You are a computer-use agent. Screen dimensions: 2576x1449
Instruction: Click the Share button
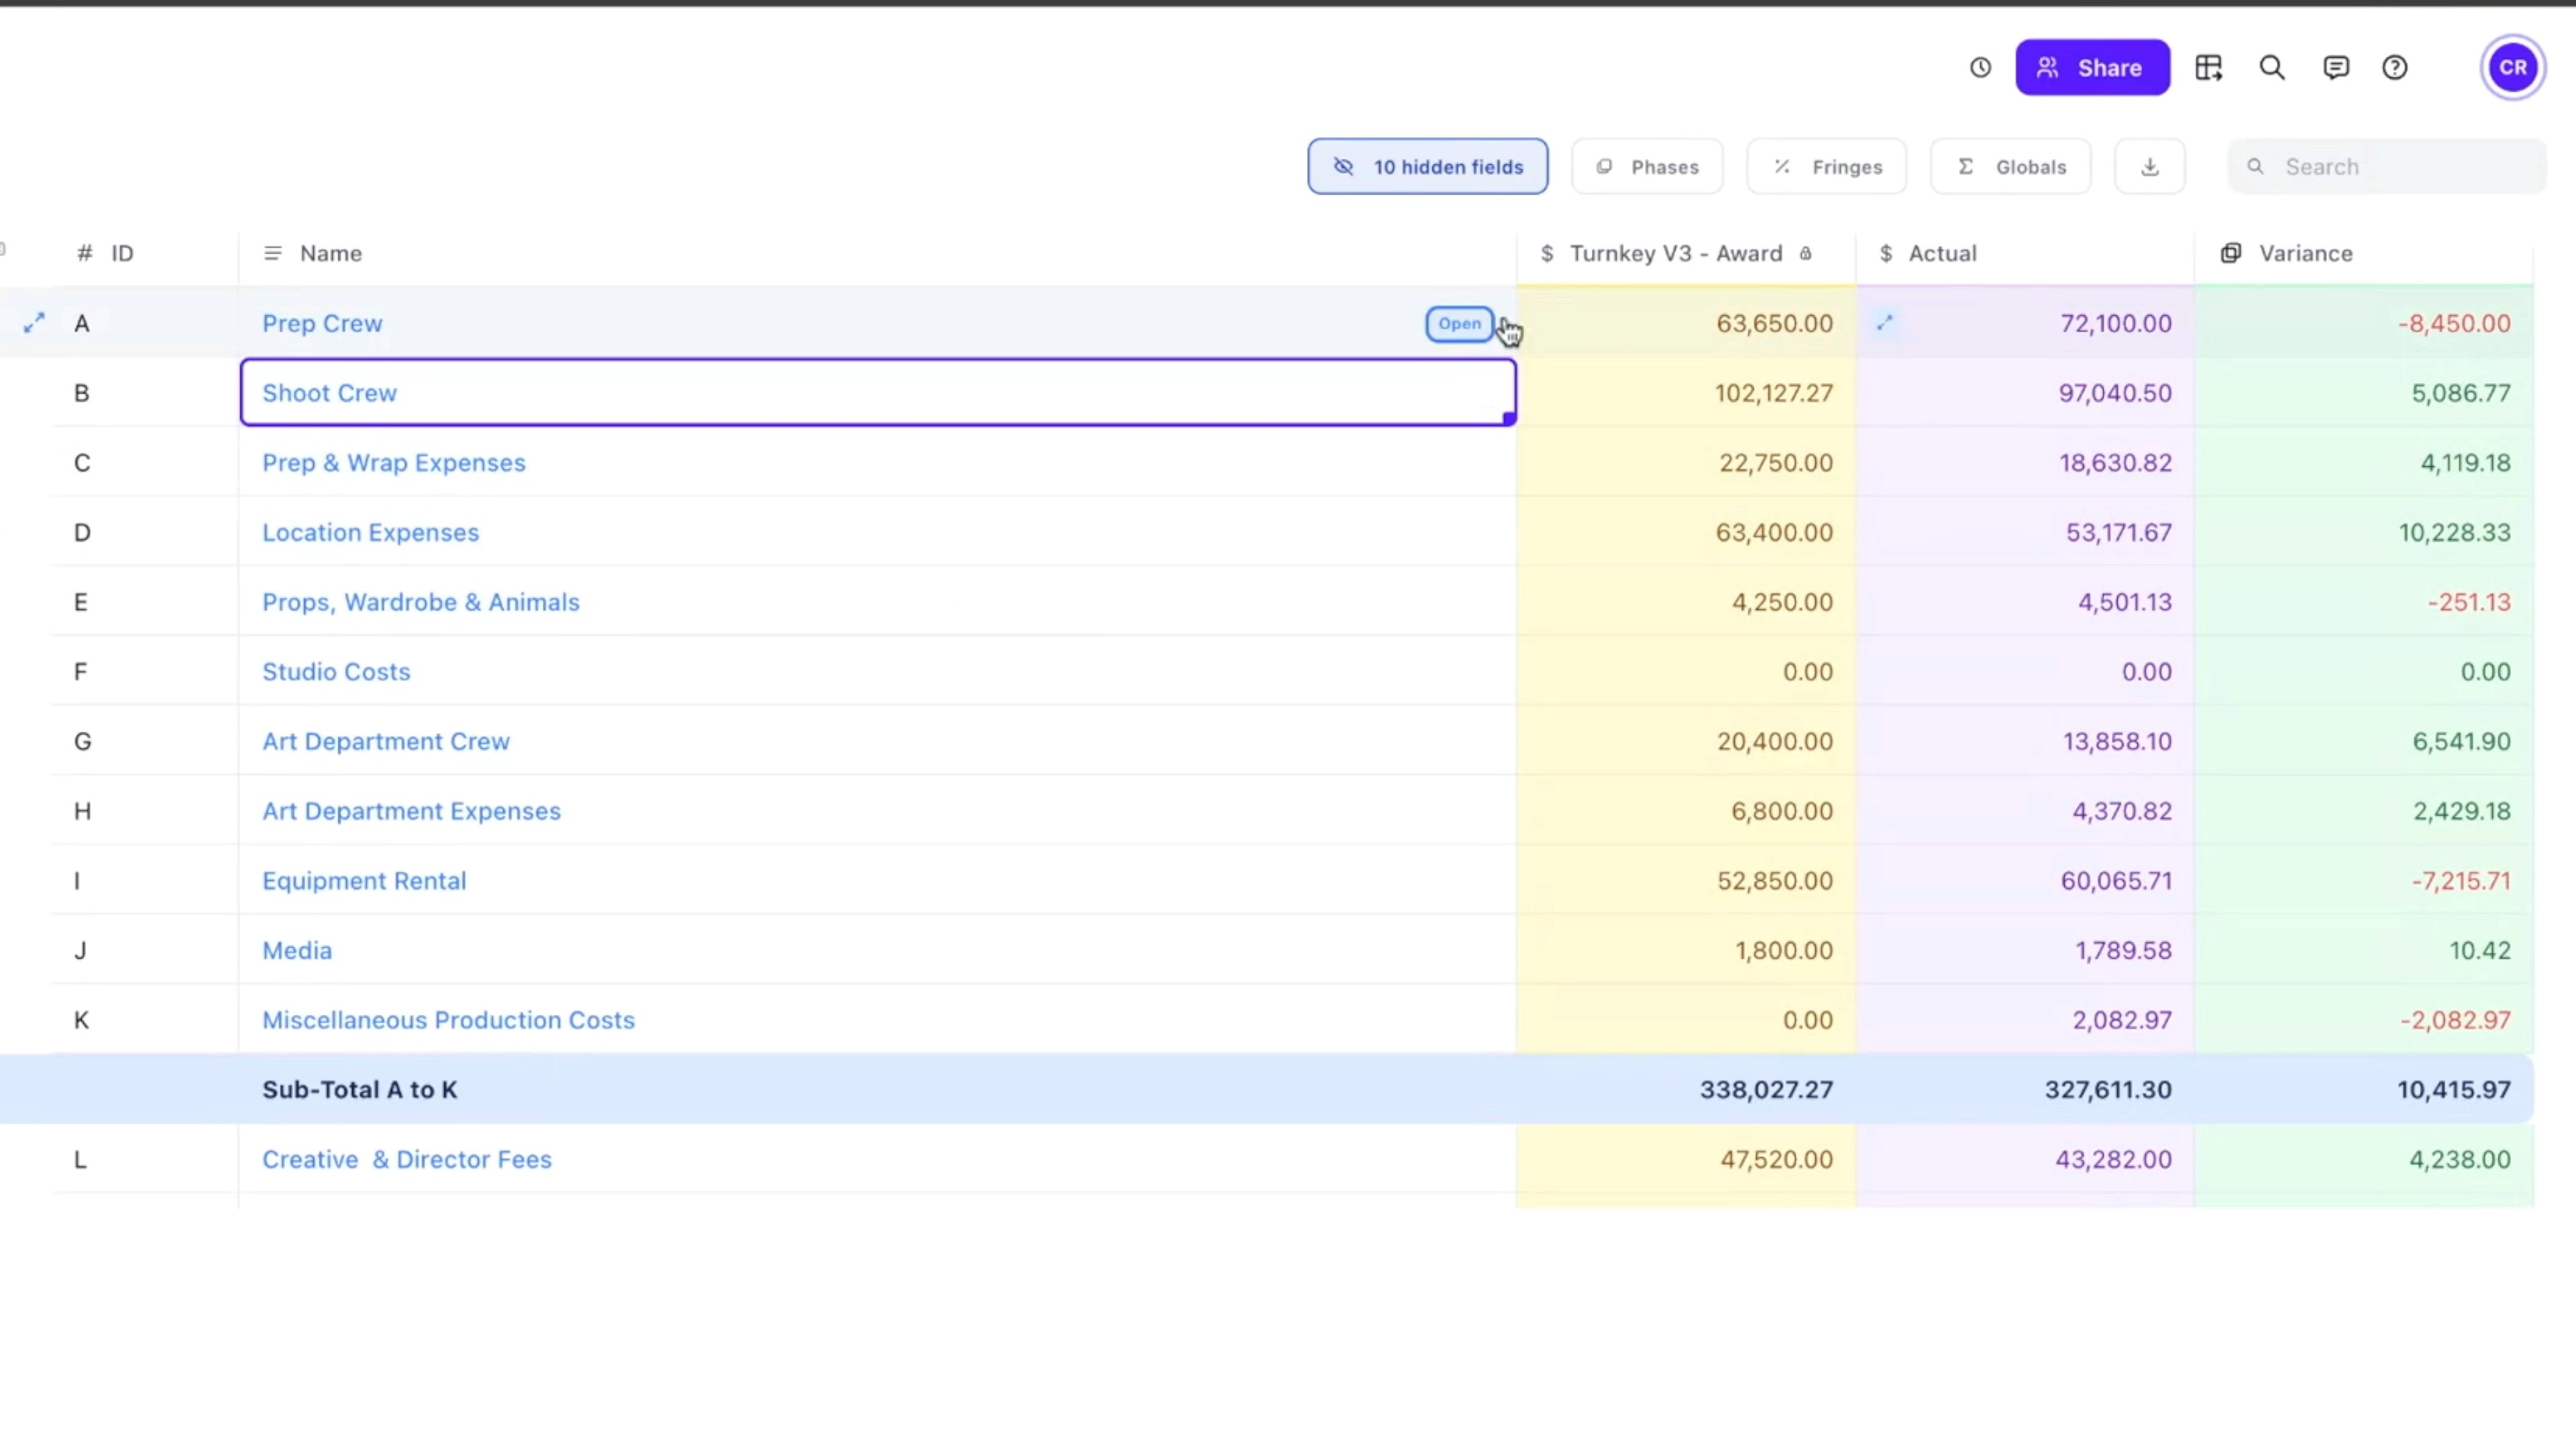[2092, 68]
